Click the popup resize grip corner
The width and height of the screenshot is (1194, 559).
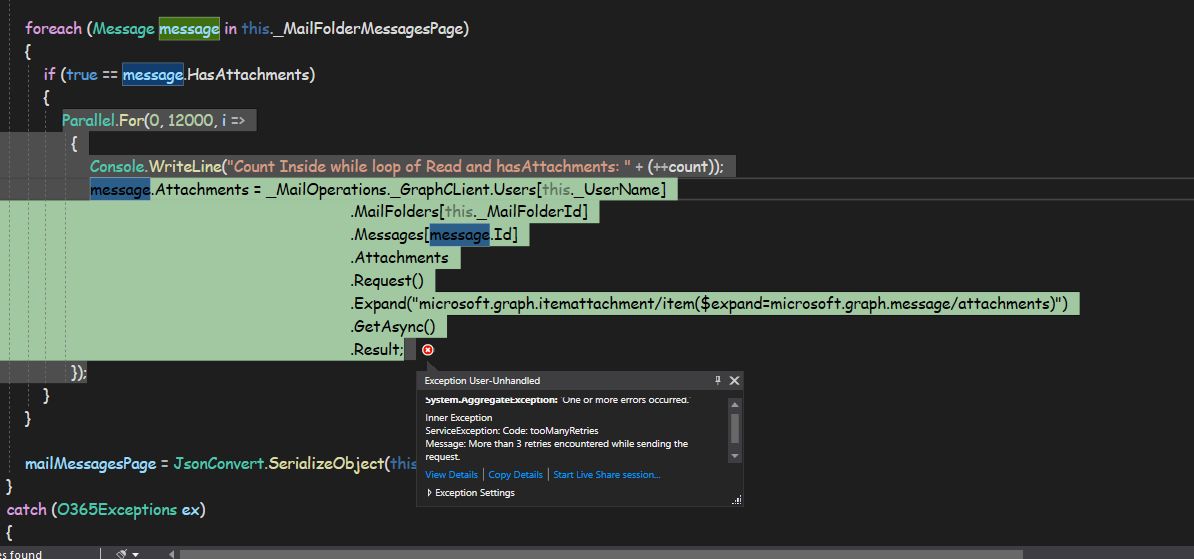click(x=736, y=500)
